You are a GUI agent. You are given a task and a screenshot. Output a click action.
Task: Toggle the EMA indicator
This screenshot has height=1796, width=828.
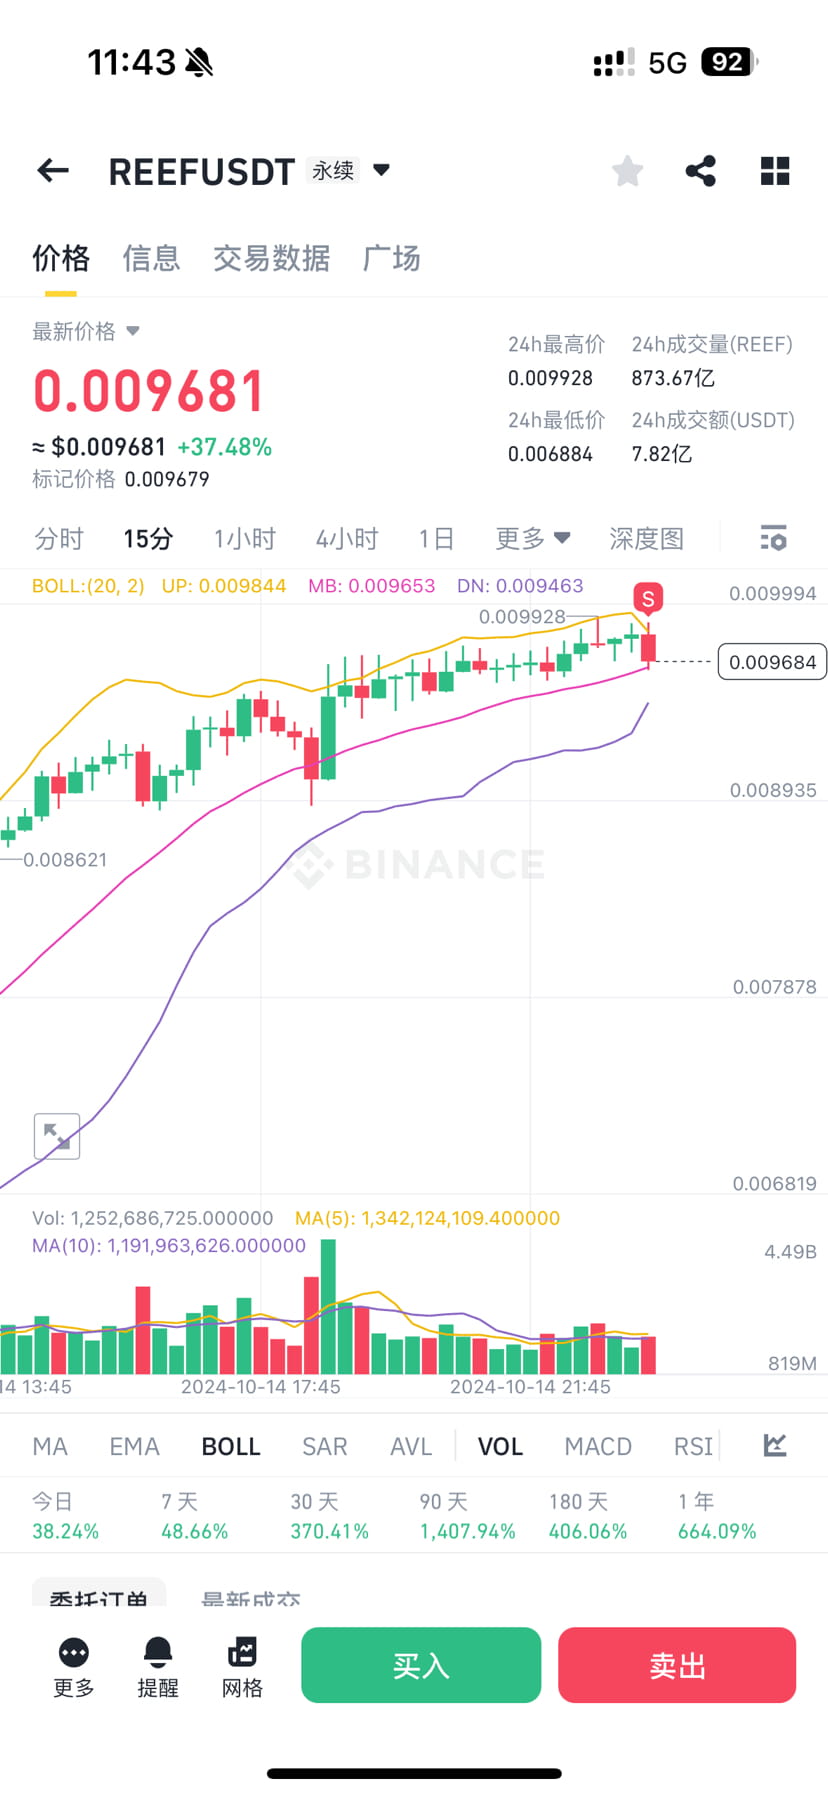[x=135, y=1446]
